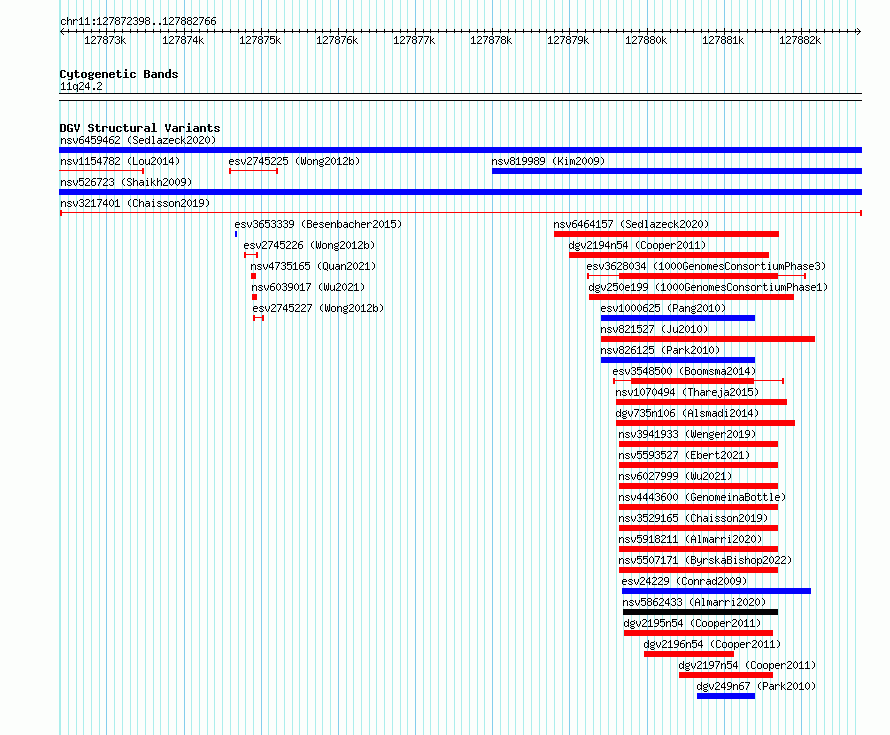This screenshot has width=890, height=735.
Task: Click the dgv250e199 (1000GenomesConsortiumPhase1) label
Action: [x=708, y=287]
